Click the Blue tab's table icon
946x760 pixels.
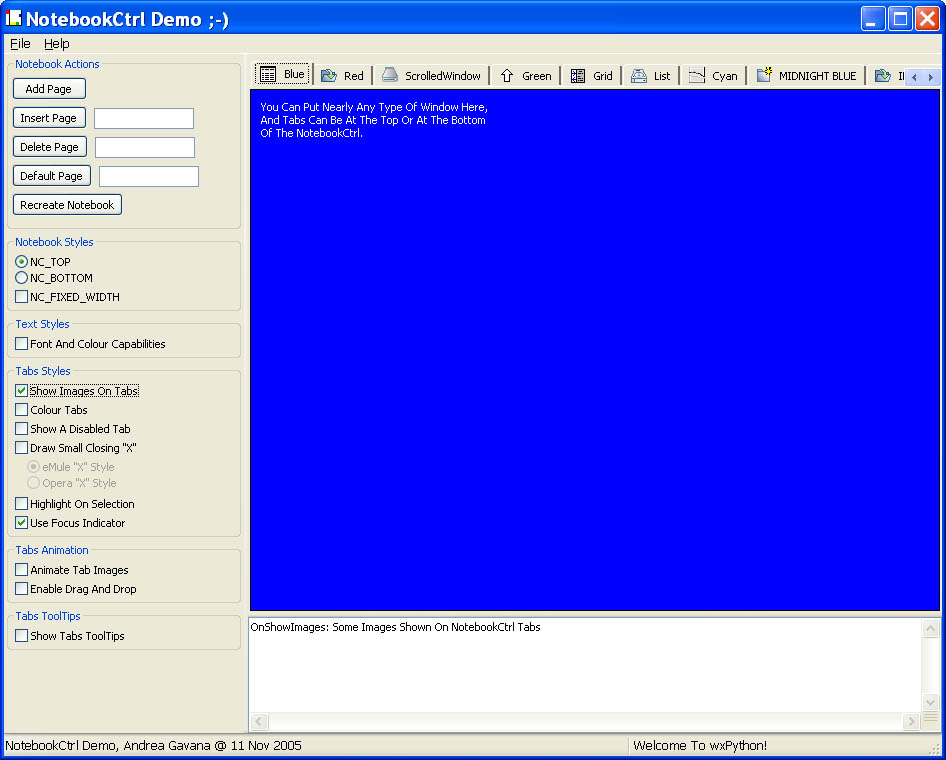tap(268, 75)
